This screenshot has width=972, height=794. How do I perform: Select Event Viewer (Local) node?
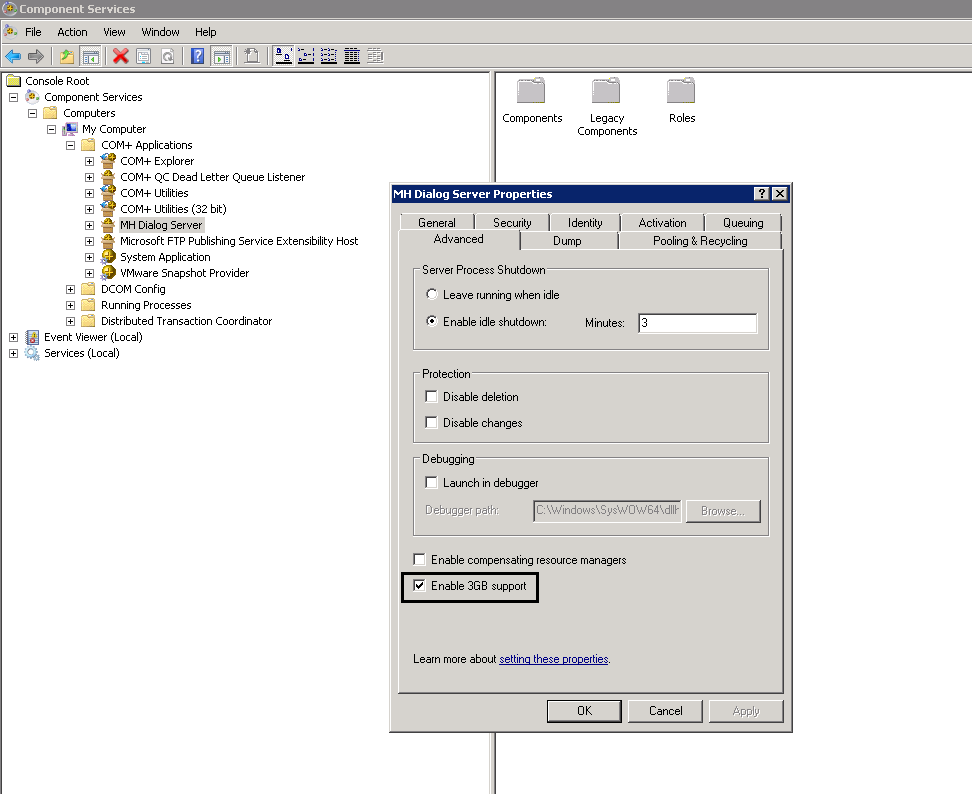pyautogui.click(x=93, y=337)
